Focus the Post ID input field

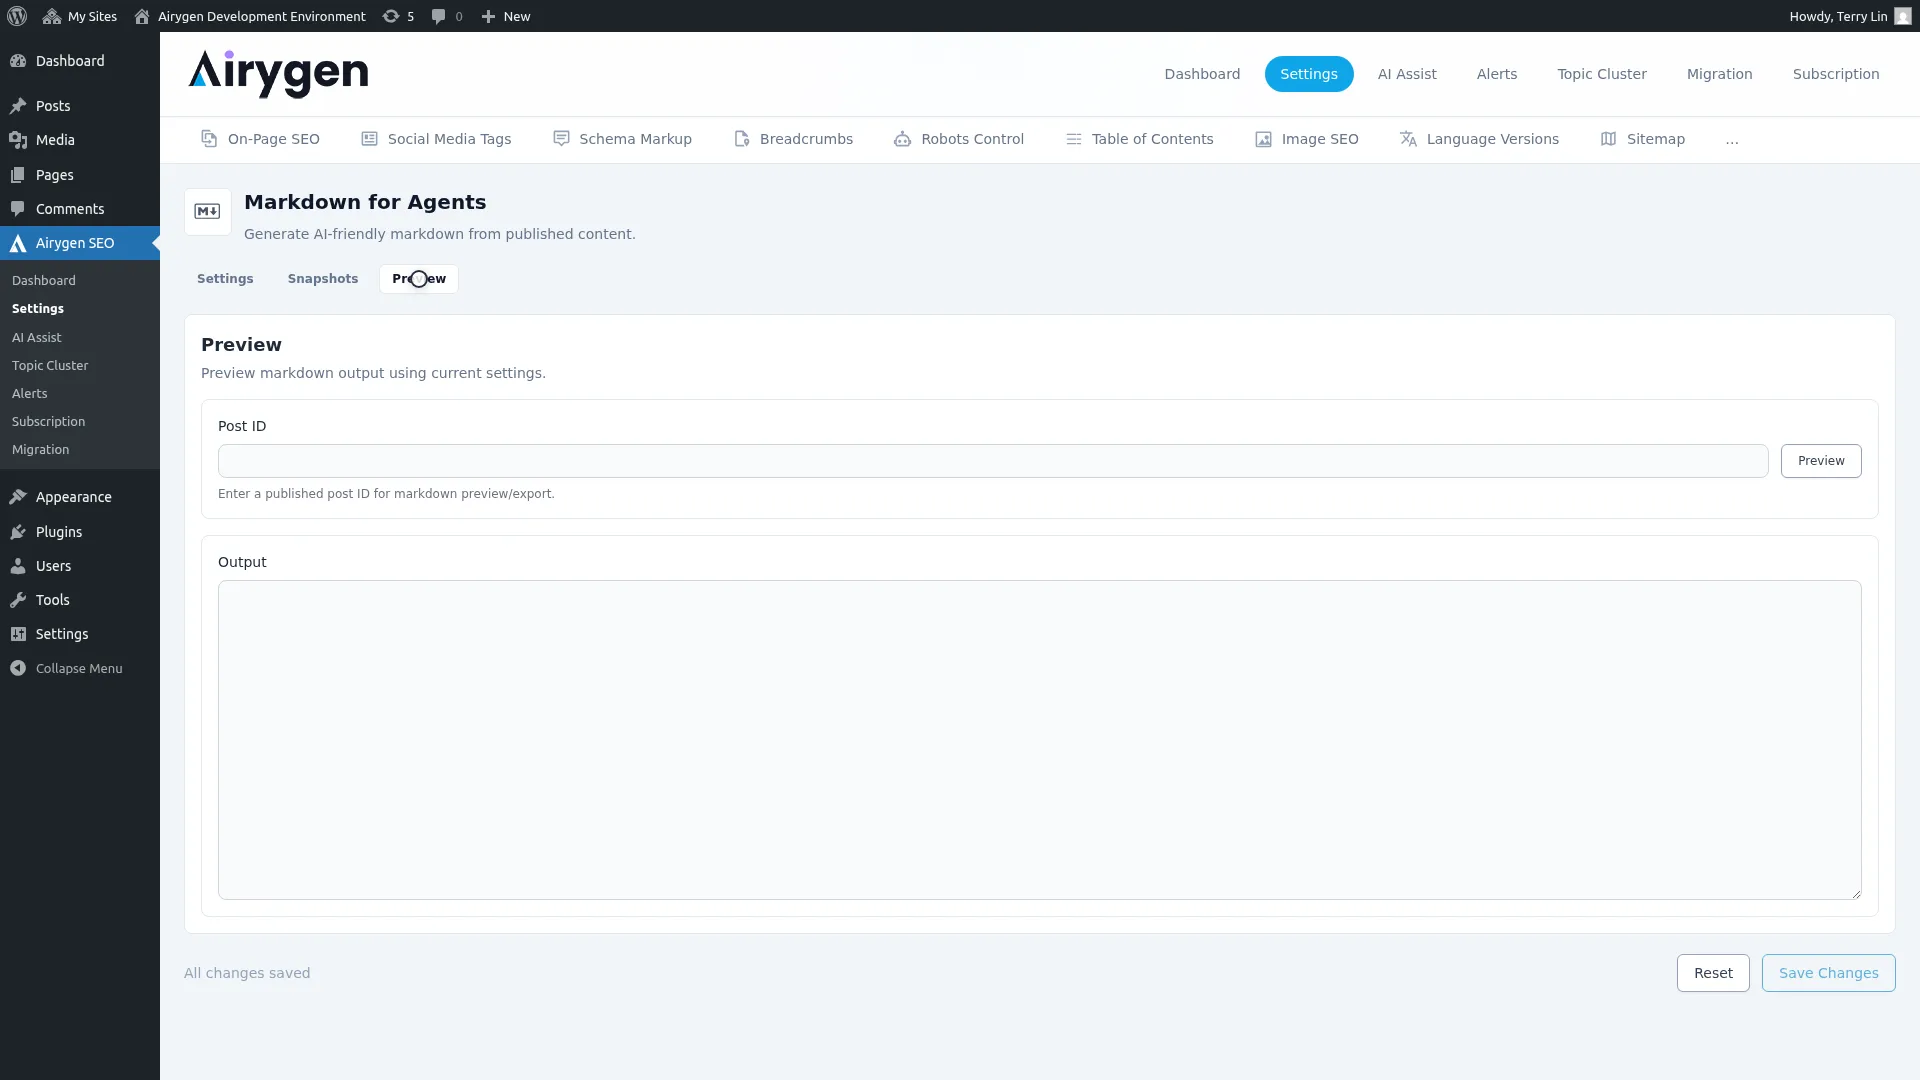click(x=993, y=461)
